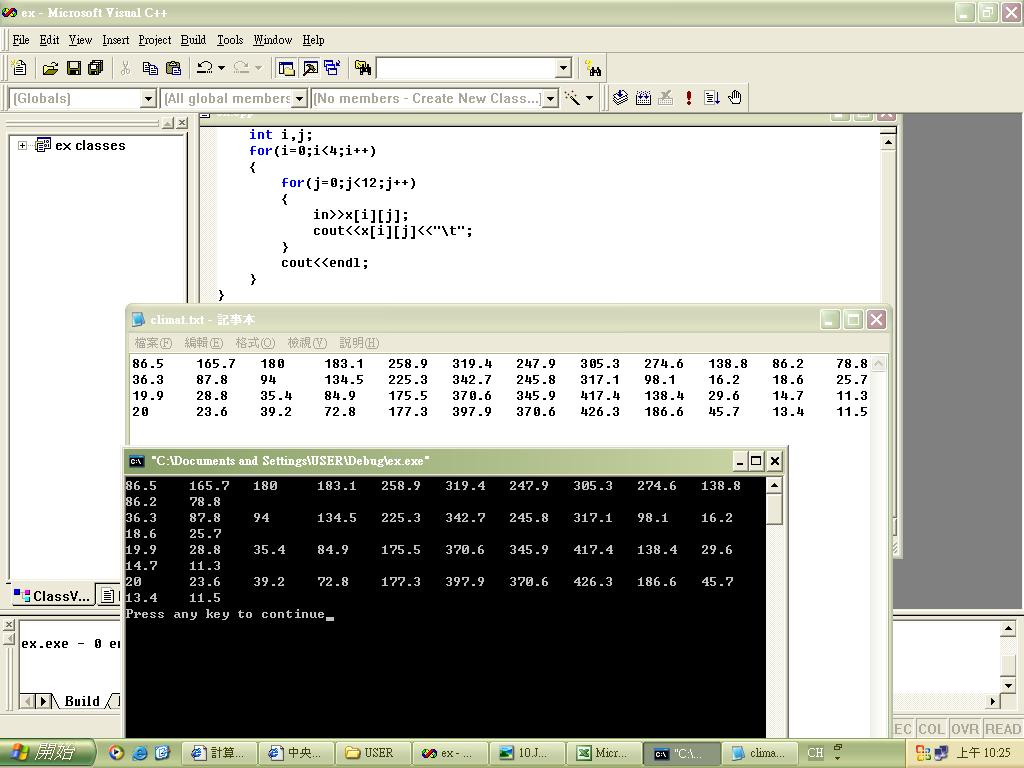The width and height of the screenshot is (1024, 768).
Task: Click the Start button on taskbar
Action: (x=47, y=753)
